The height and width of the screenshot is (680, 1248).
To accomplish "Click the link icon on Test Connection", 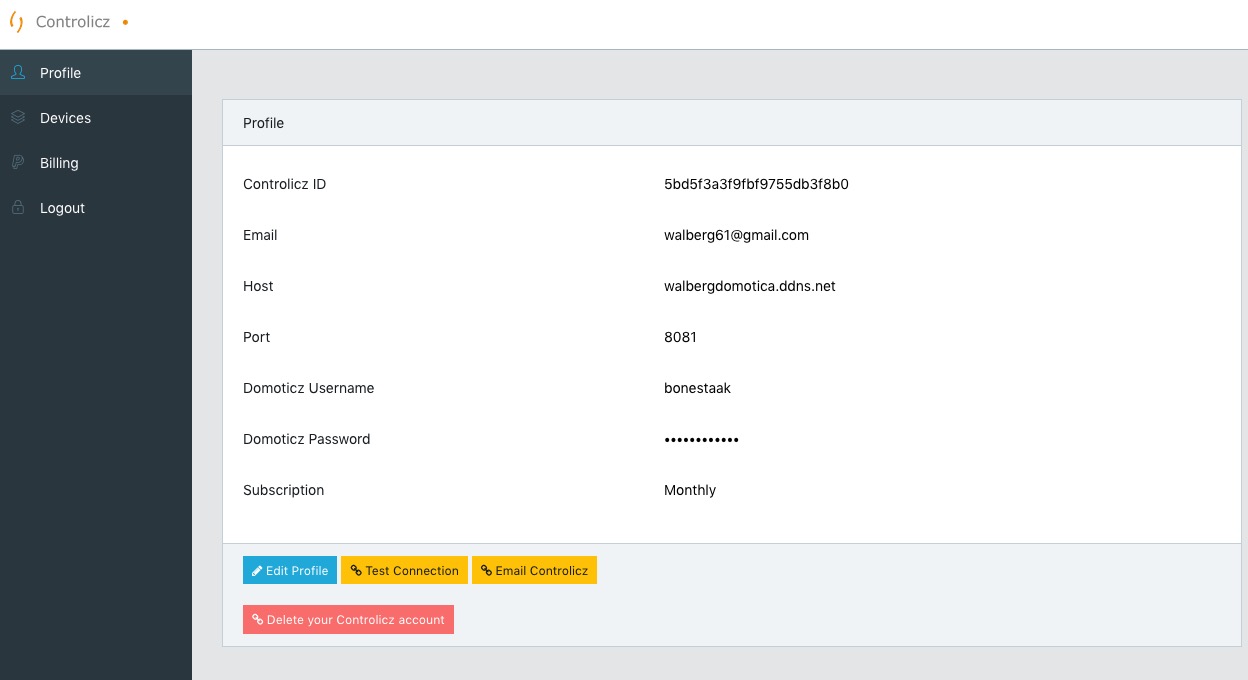I will (356, 570).
